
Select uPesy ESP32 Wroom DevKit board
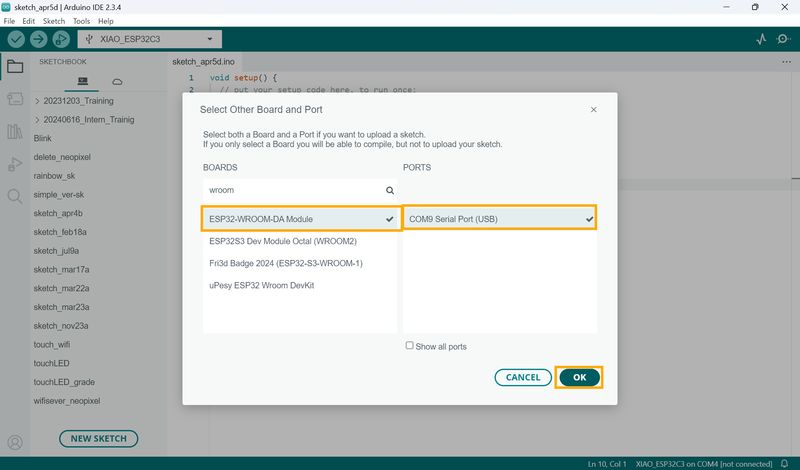tap(300, 285)
